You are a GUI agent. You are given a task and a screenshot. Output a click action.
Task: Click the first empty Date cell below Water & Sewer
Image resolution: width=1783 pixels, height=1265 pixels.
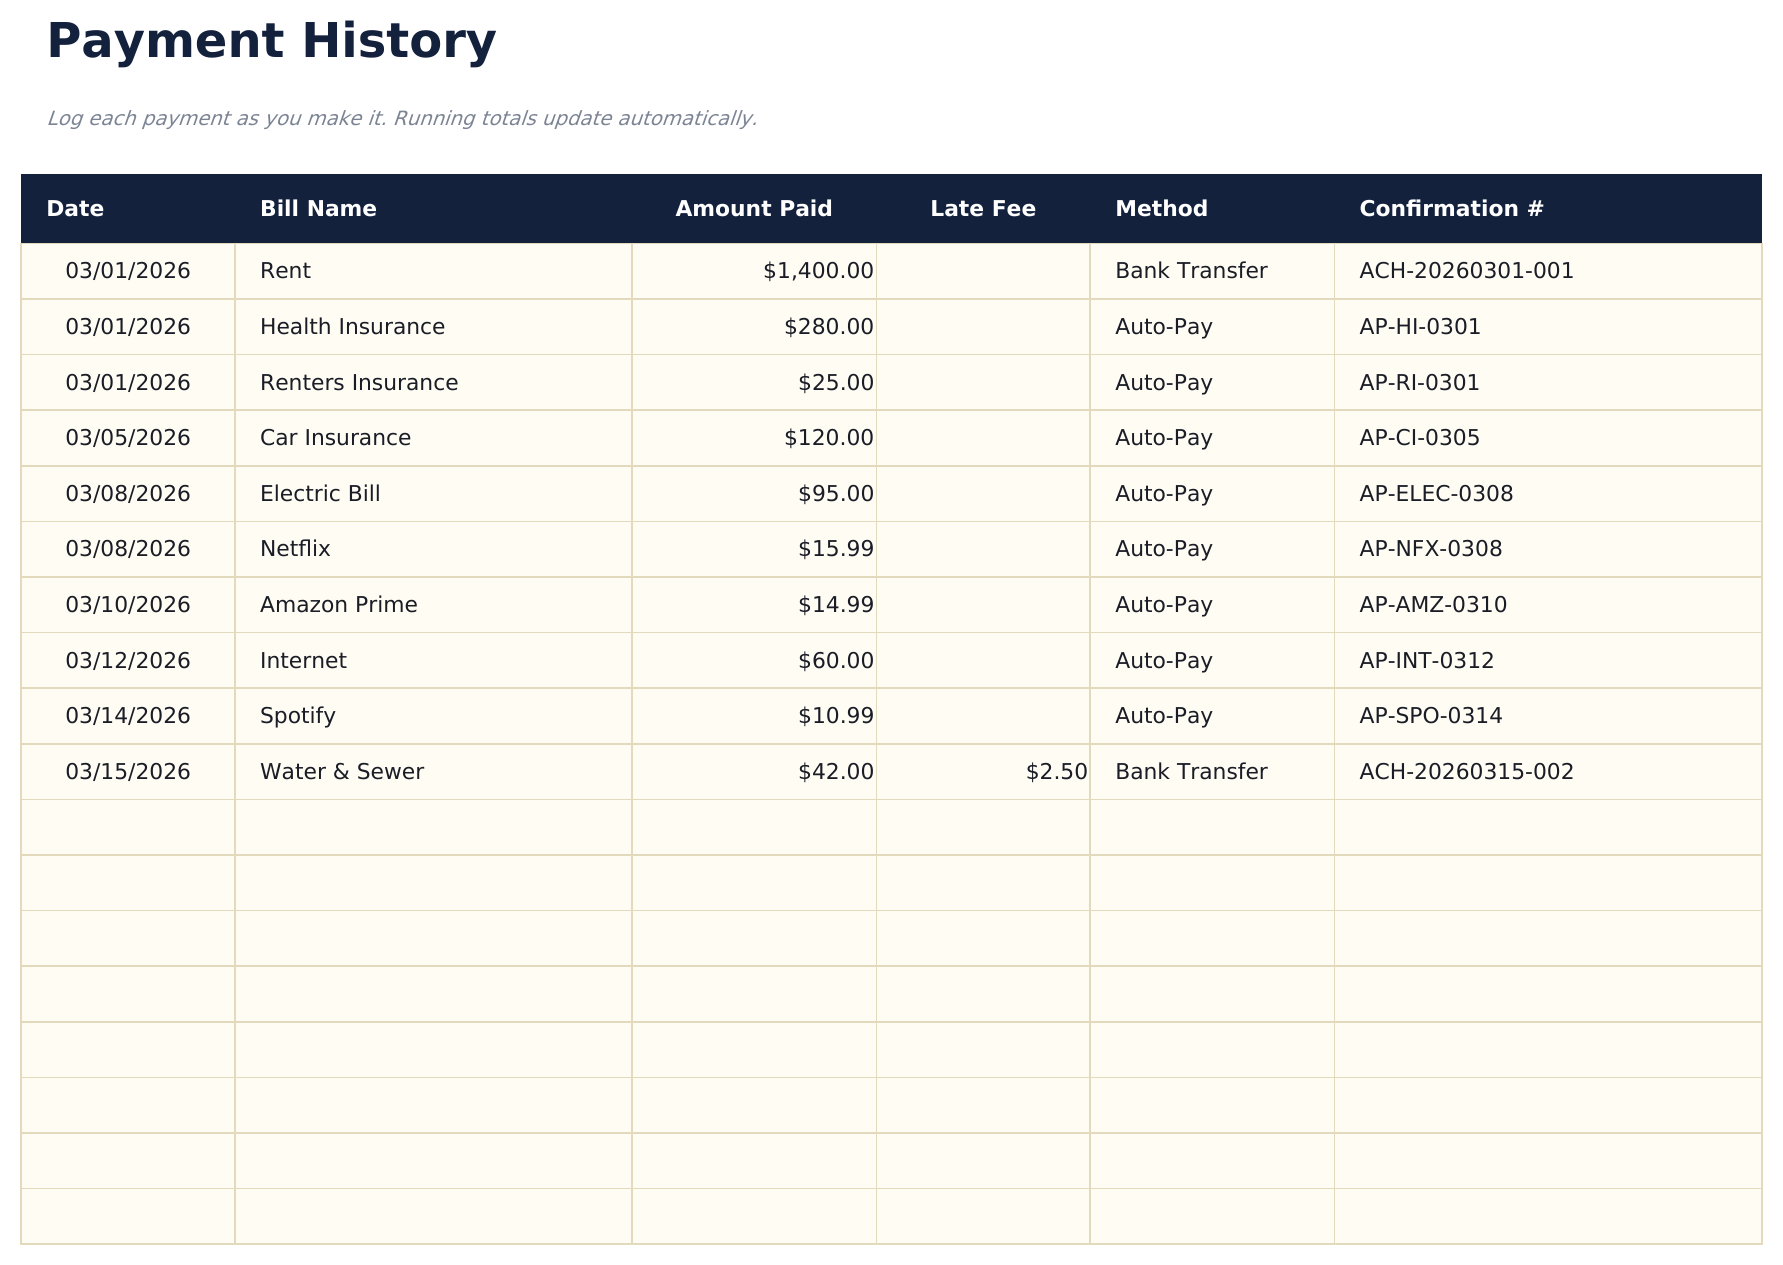pyautogui.click(x=128, y=827)
